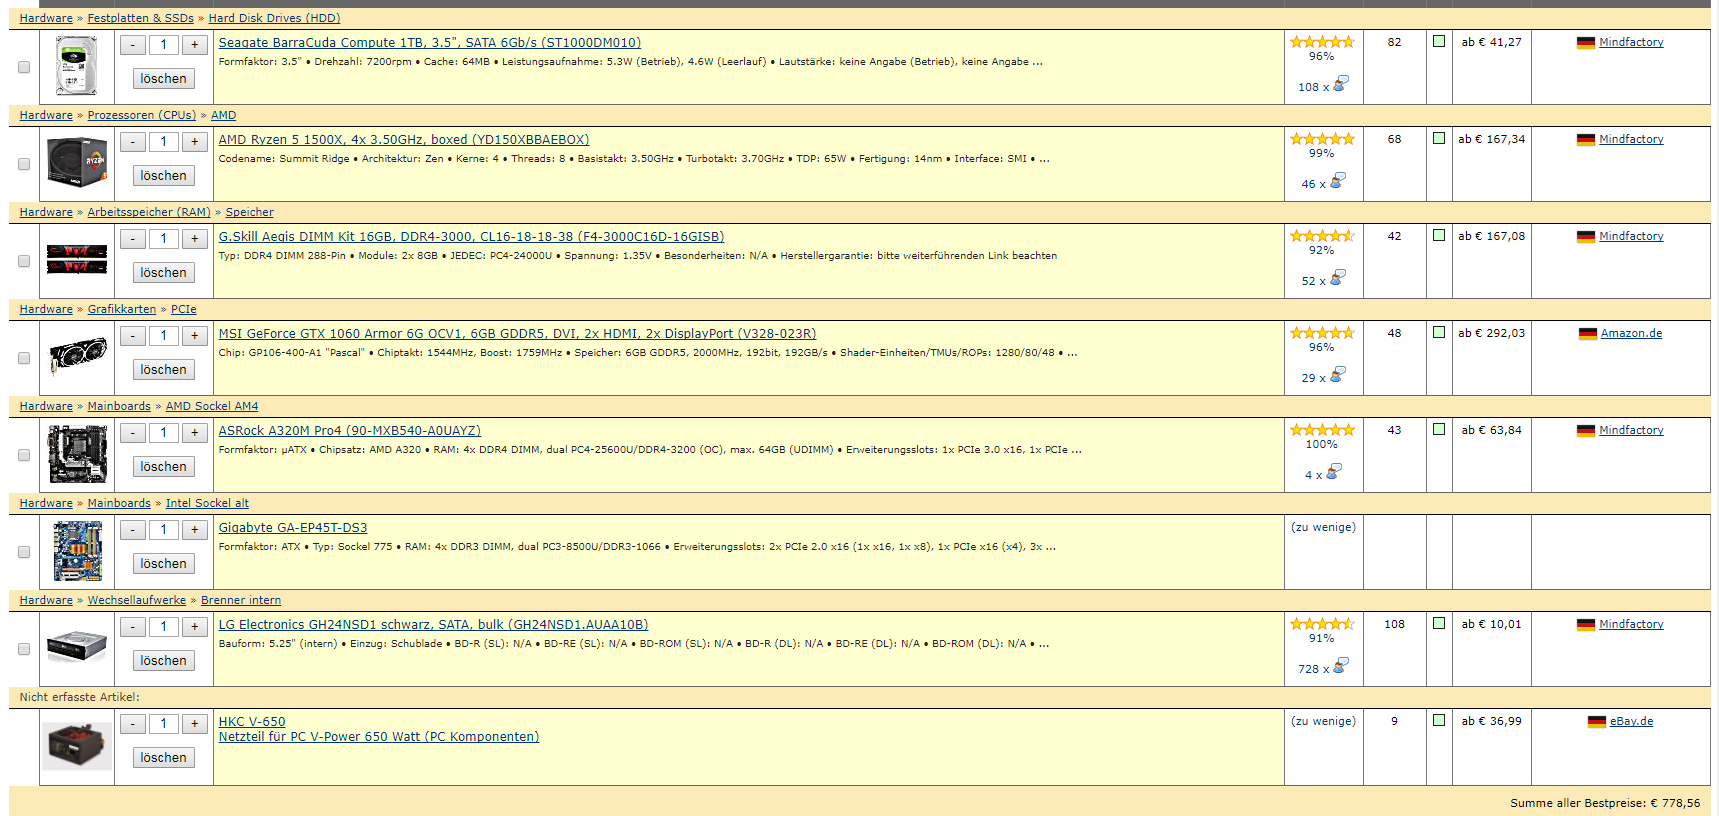Delete HKC V-650 with löschen button
This screenshot has height=816, width=1719.
click(x=164, y=758)
